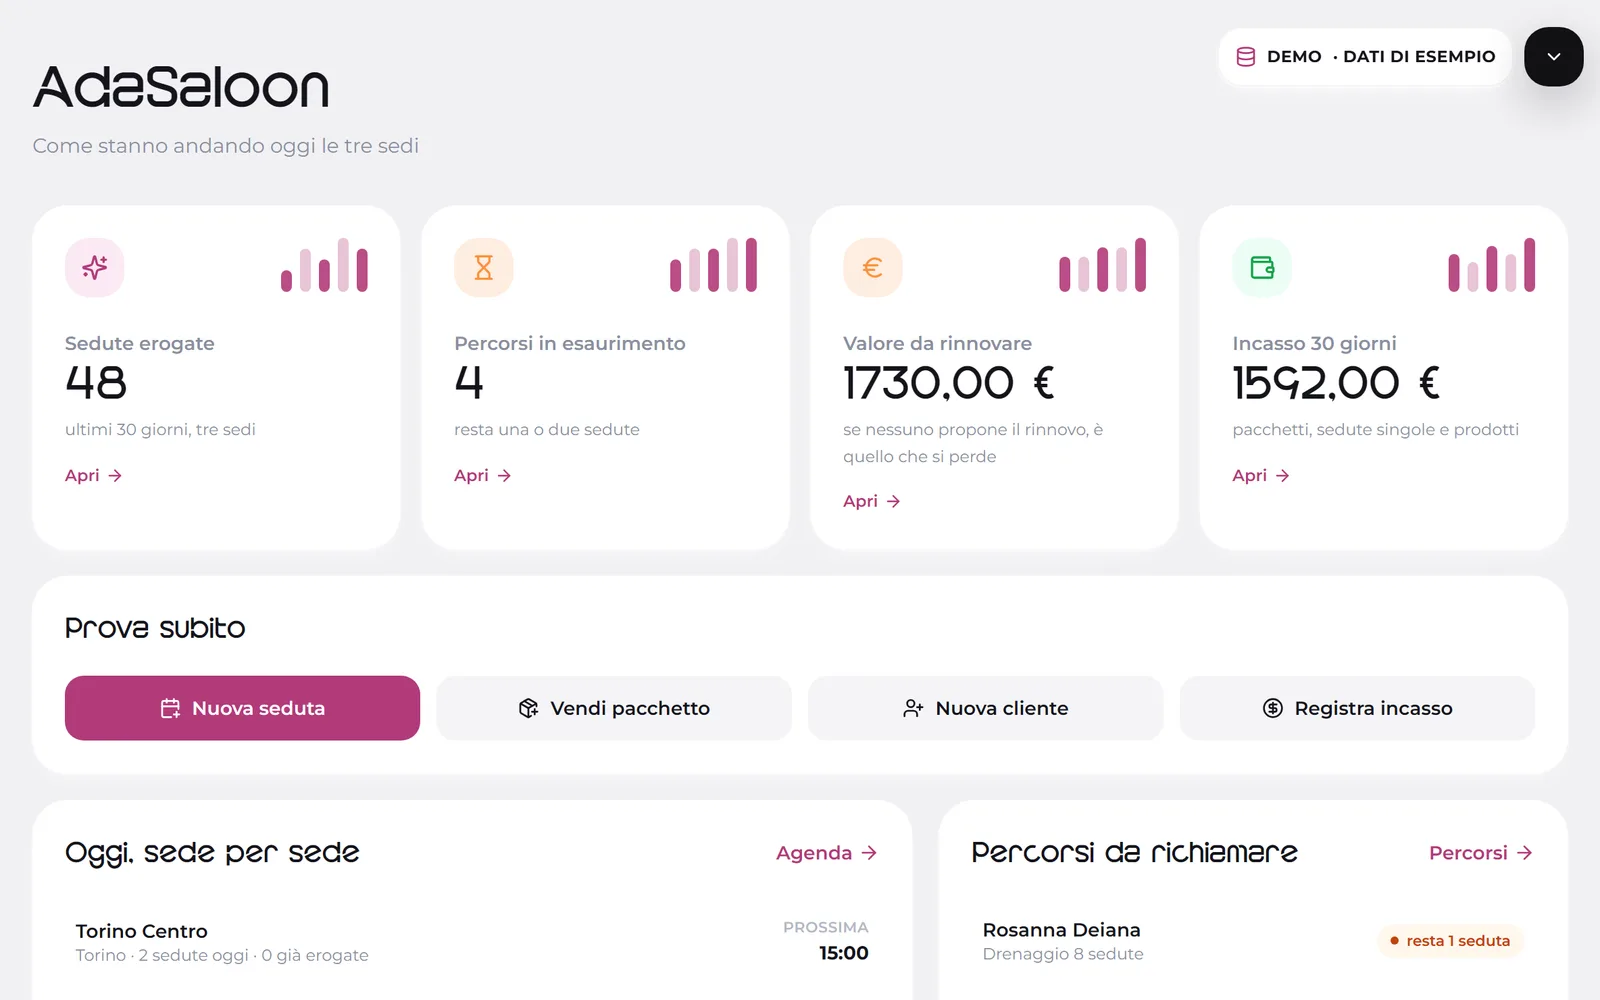Click the euro icon on Valore da rinnovare

tap(873, 267)
